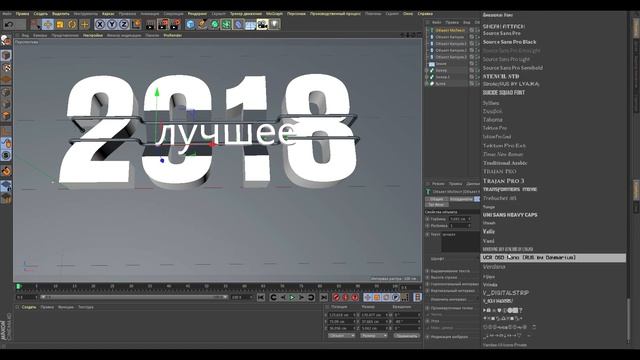Toggle the Z axis lock

pos(124,24)
